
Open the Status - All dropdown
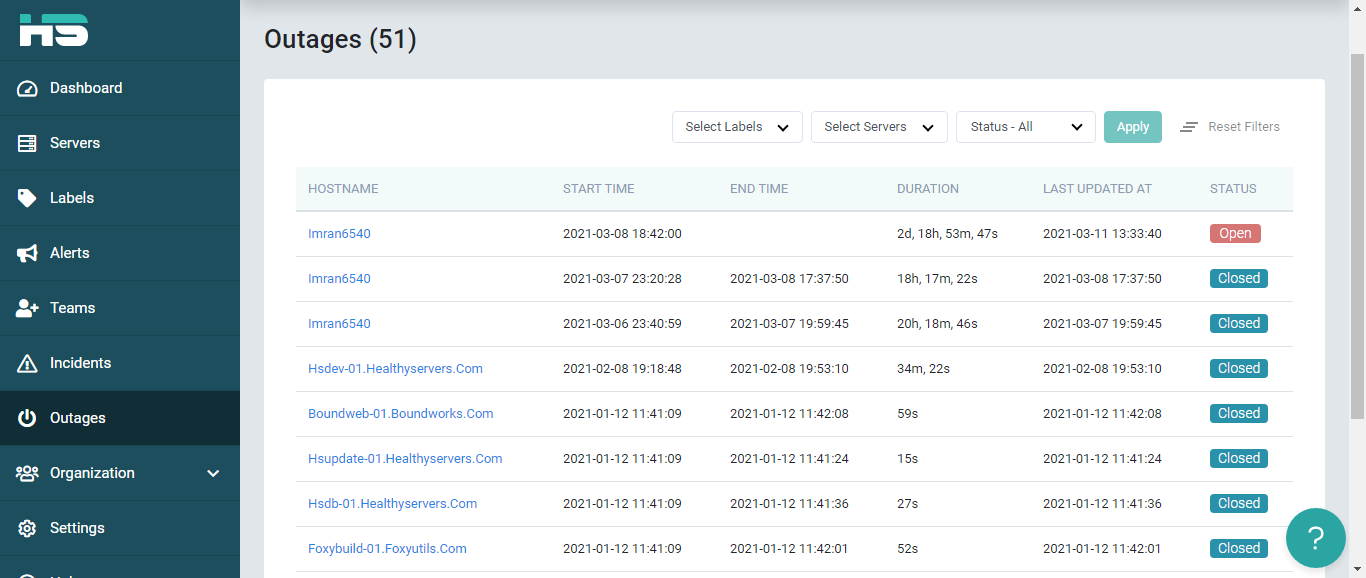1026,127
